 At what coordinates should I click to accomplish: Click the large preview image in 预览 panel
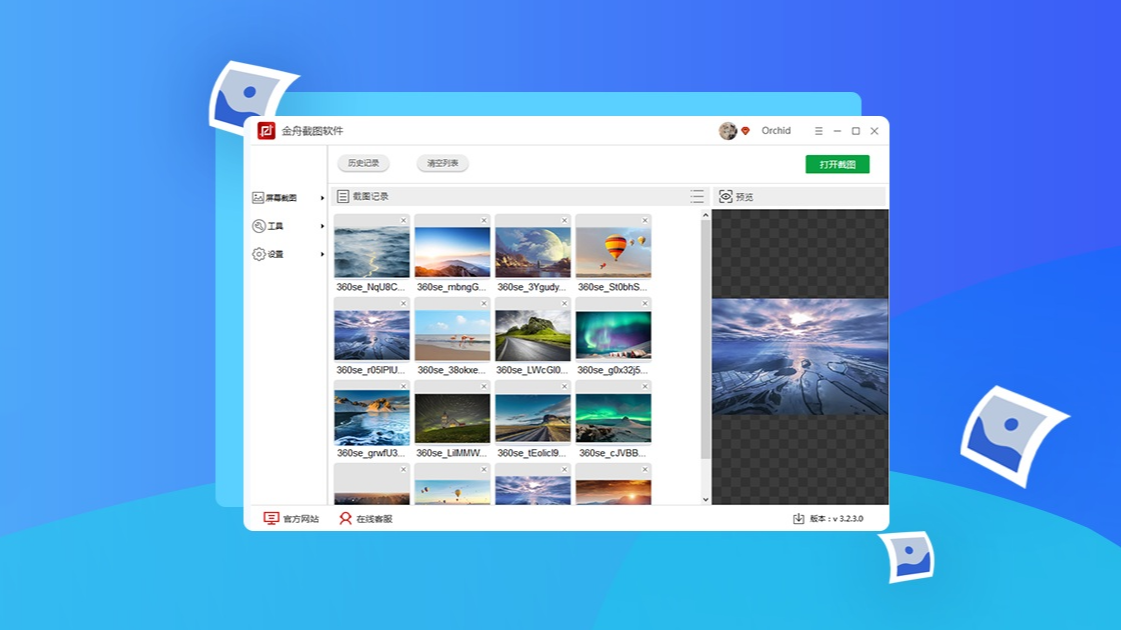pos(800,356)
